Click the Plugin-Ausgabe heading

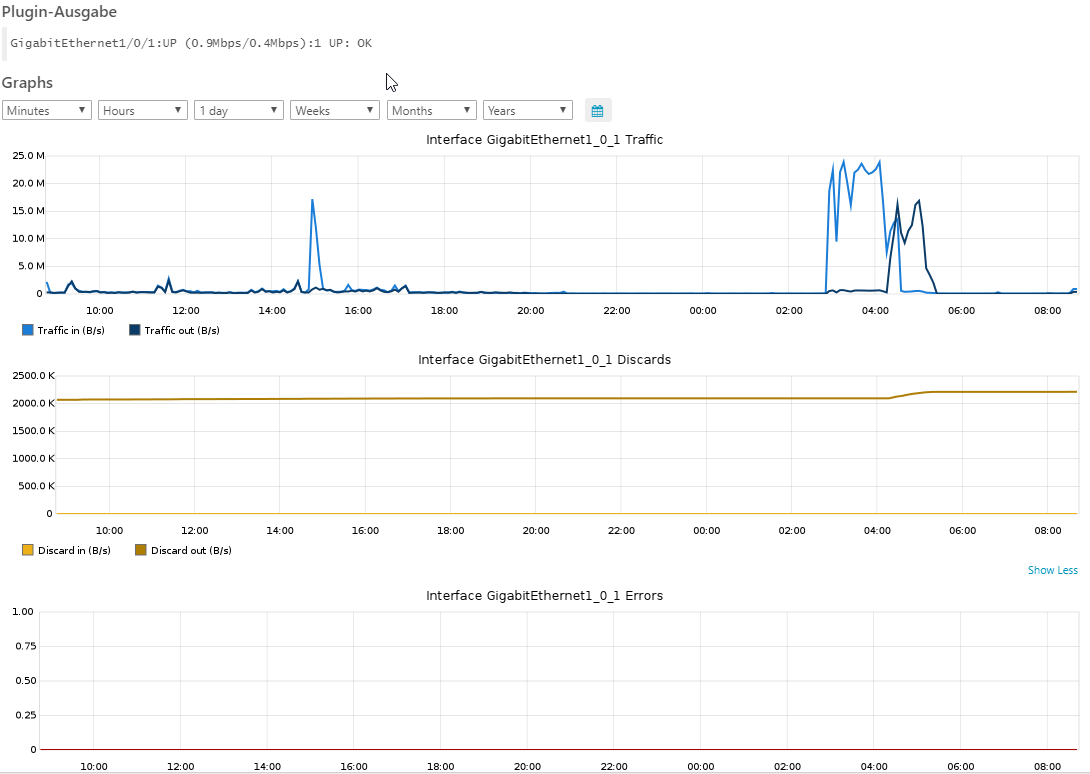(59, 12)
